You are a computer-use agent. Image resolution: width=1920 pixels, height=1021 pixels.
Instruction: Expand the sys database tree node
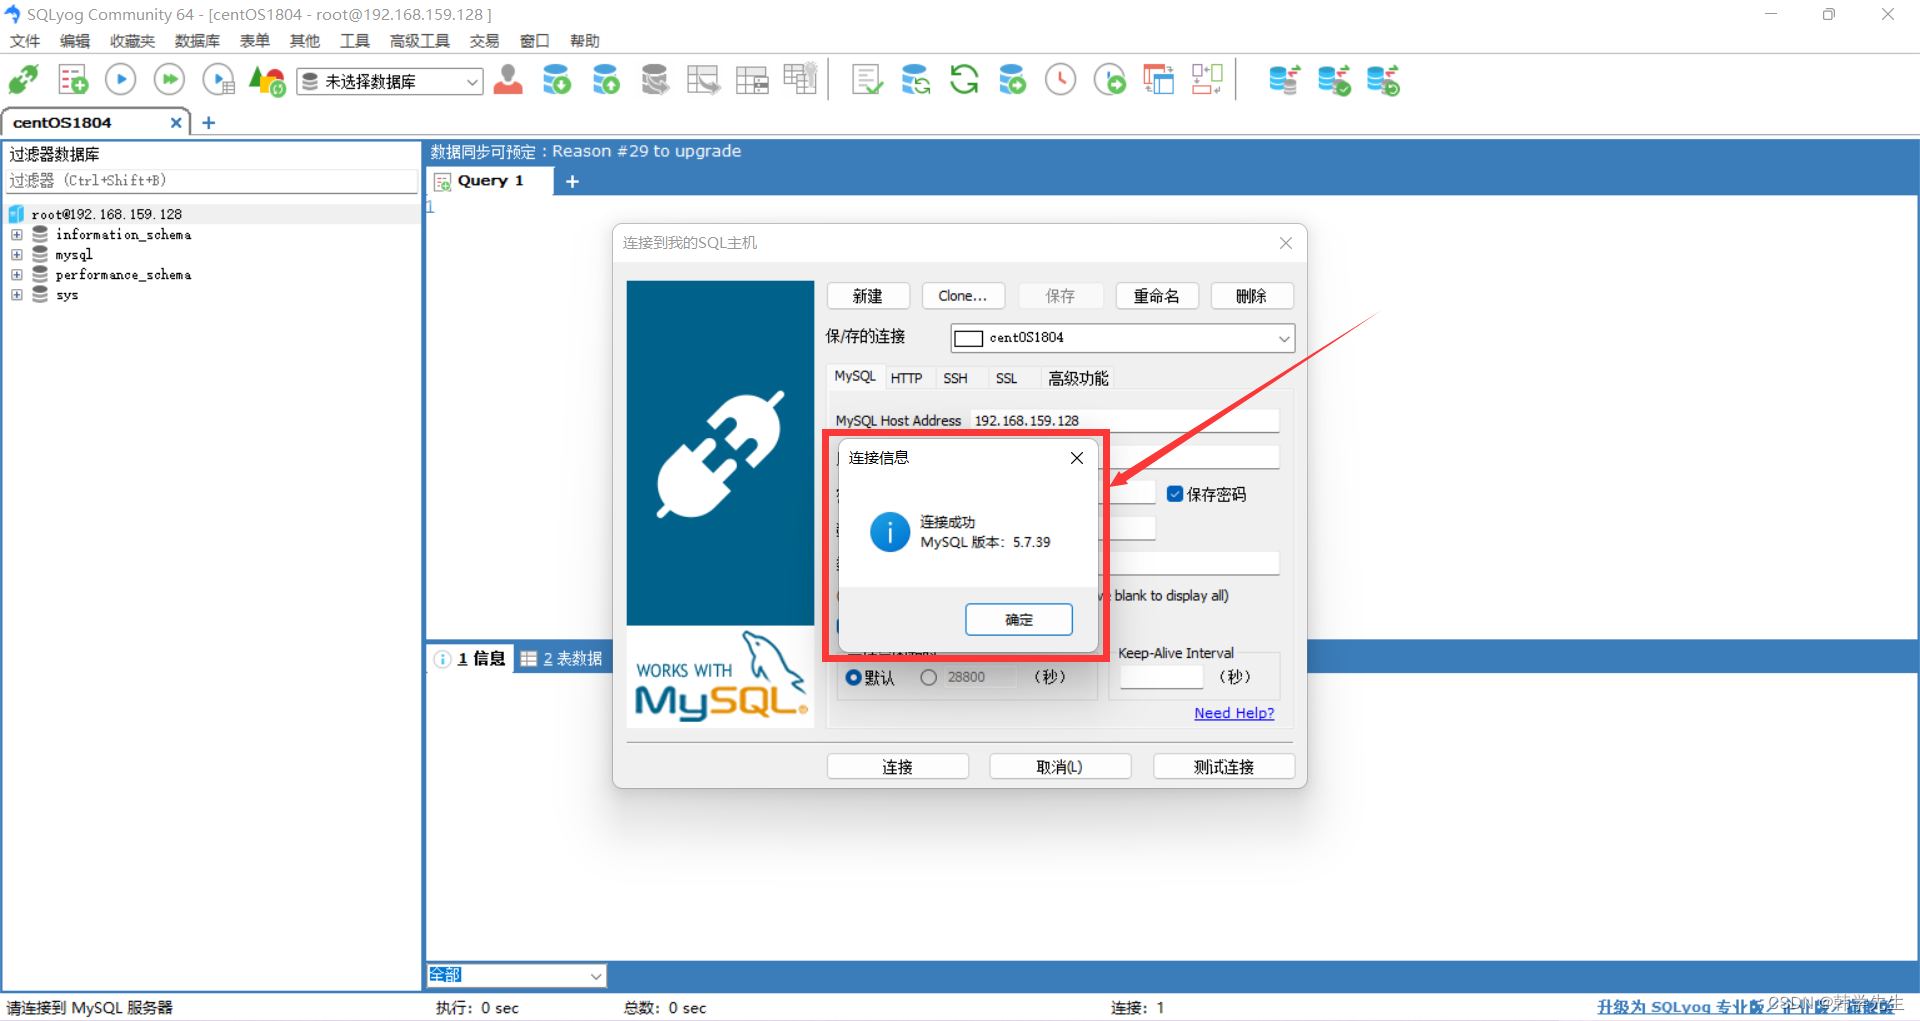pyautogui.click(x=17, y=295)
